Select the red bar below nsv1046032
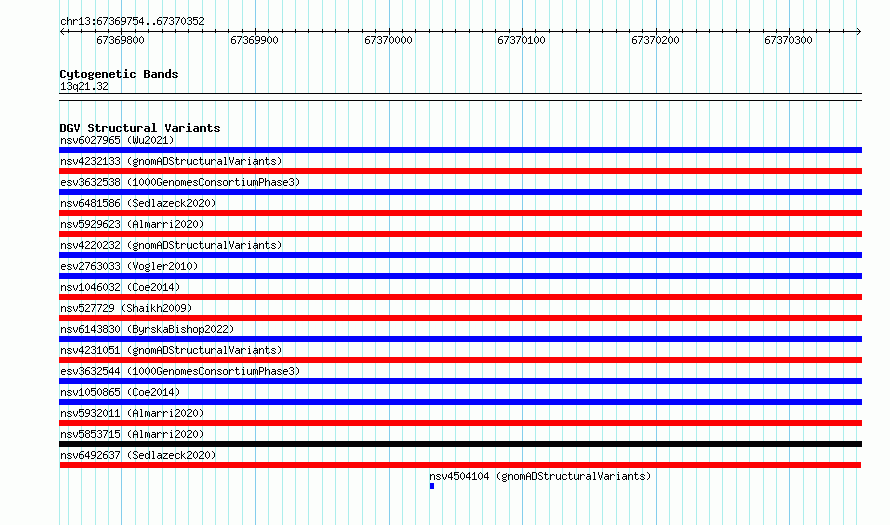This screenshot has width=890, height=525. pyautogui.click(x=460, y=297)
